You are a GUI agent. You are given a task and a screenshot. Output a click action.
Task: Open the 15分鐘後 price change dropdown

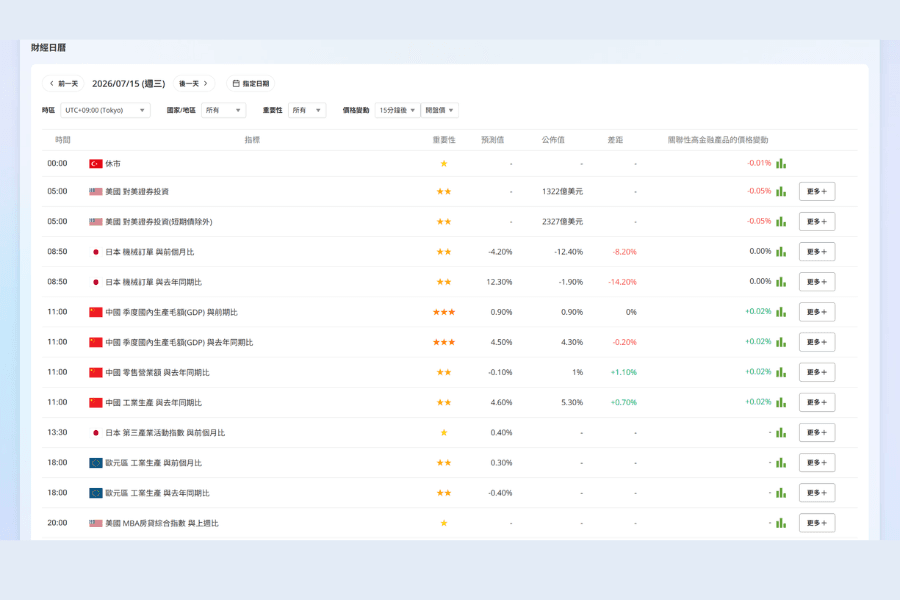pyautogui.click(x=397, y=110)
